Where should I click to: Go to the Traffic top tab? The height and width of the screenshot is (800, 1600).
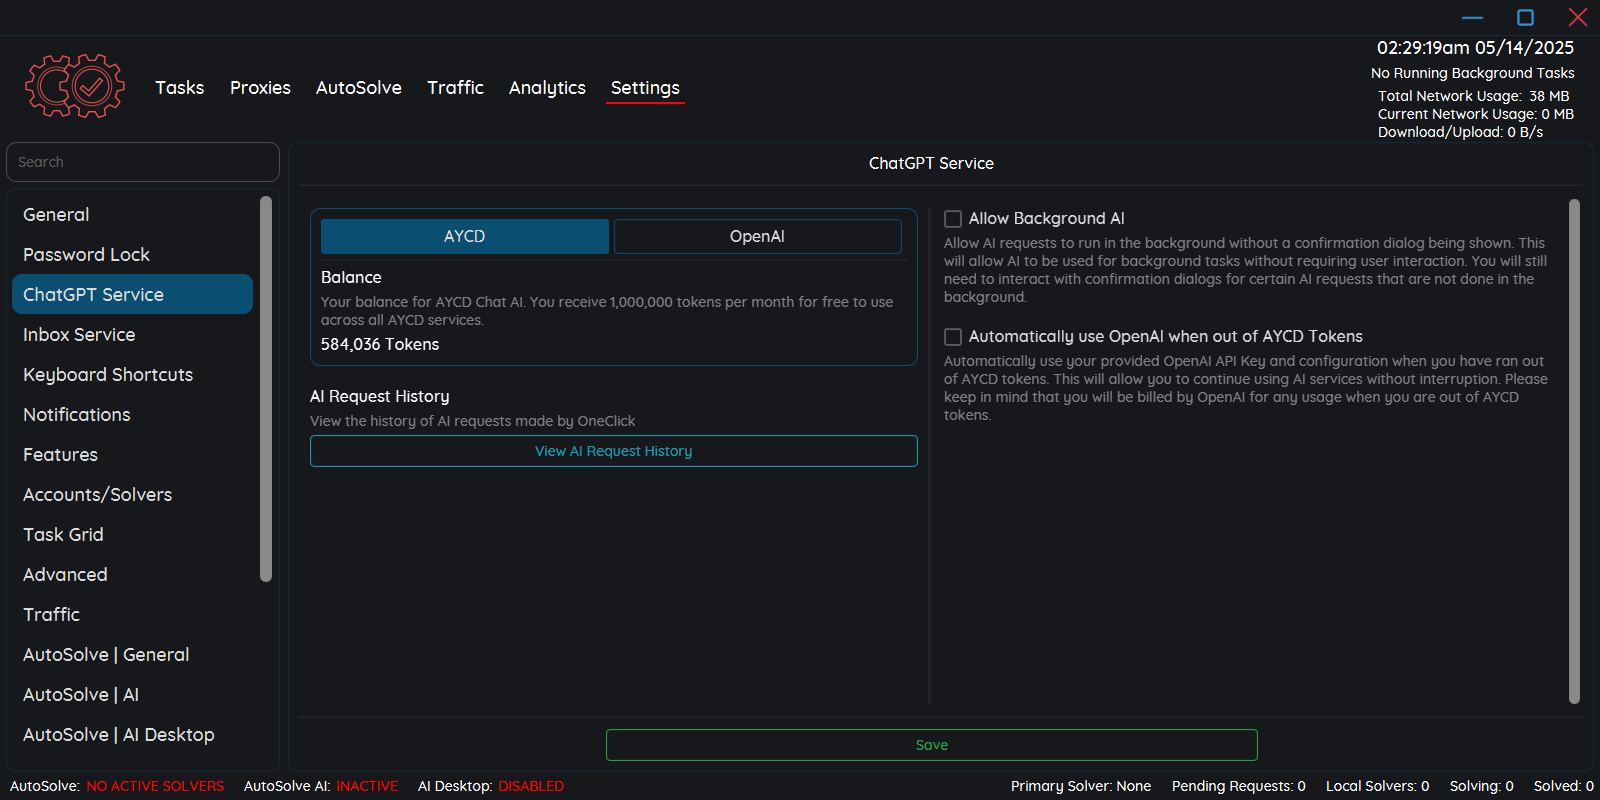(455, 88)
